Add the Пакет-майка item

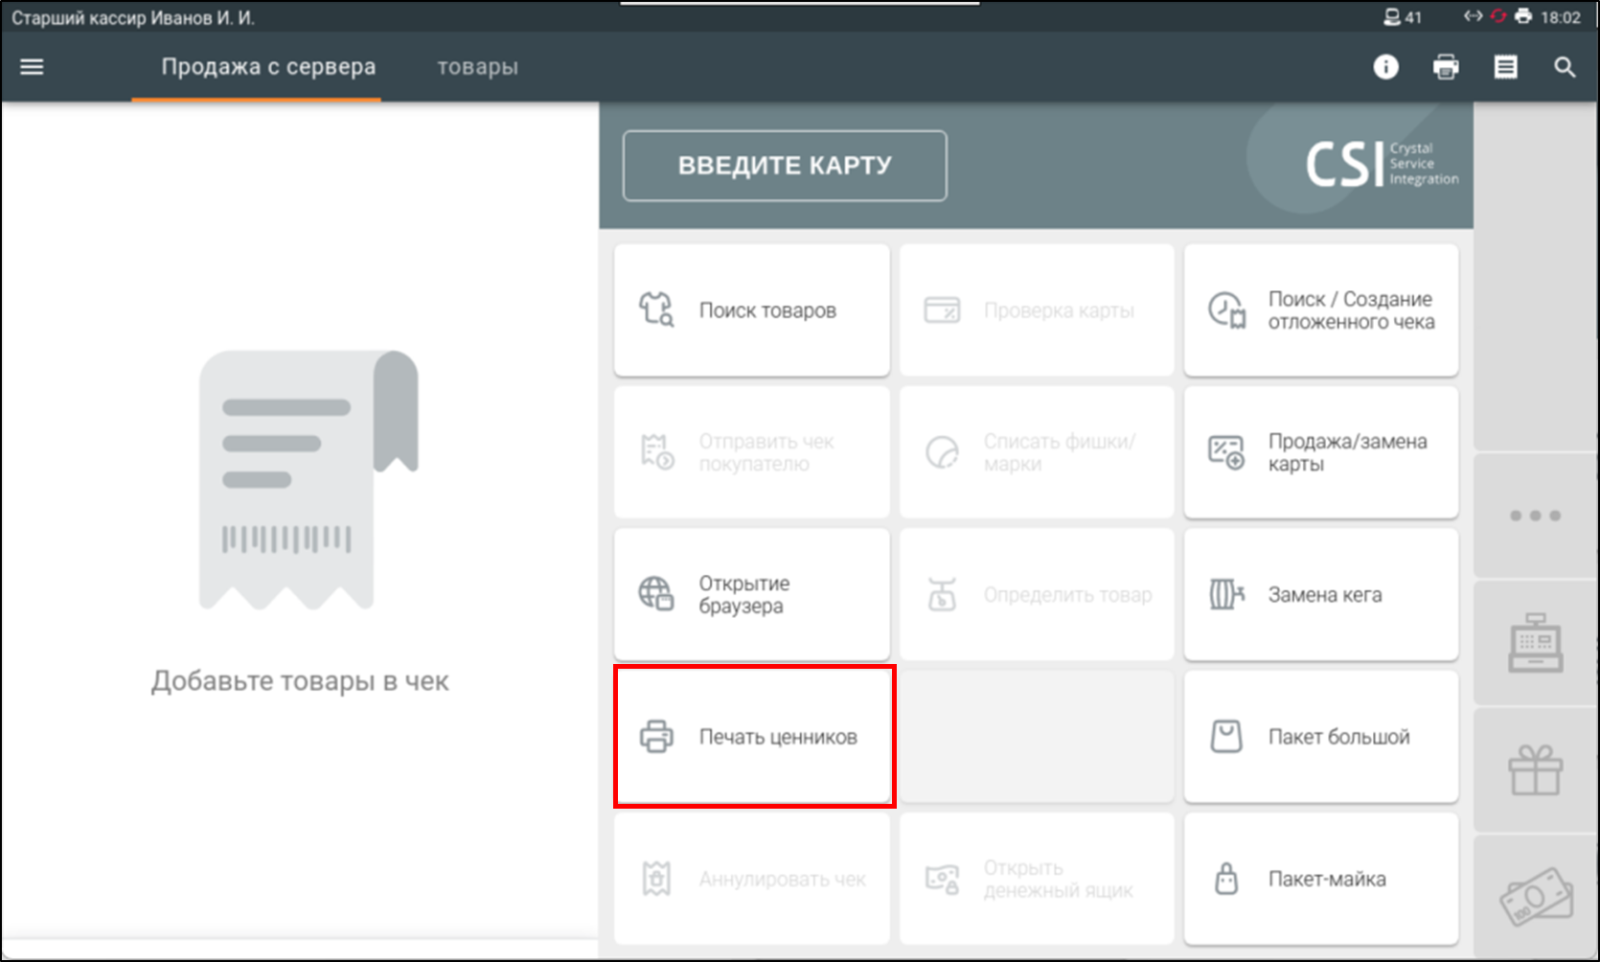tap(1321, 879)
